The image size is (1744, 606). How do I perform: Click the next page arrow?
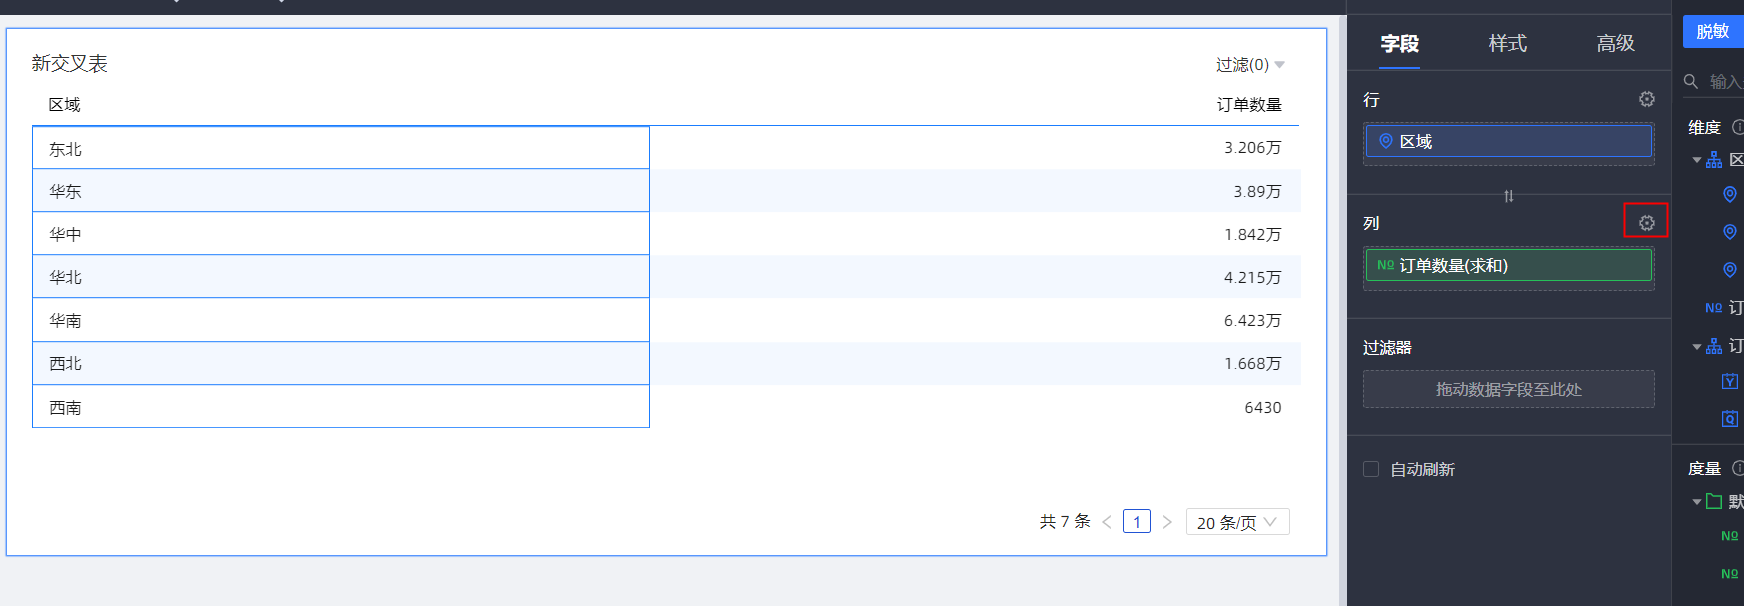coord(1167,522)
